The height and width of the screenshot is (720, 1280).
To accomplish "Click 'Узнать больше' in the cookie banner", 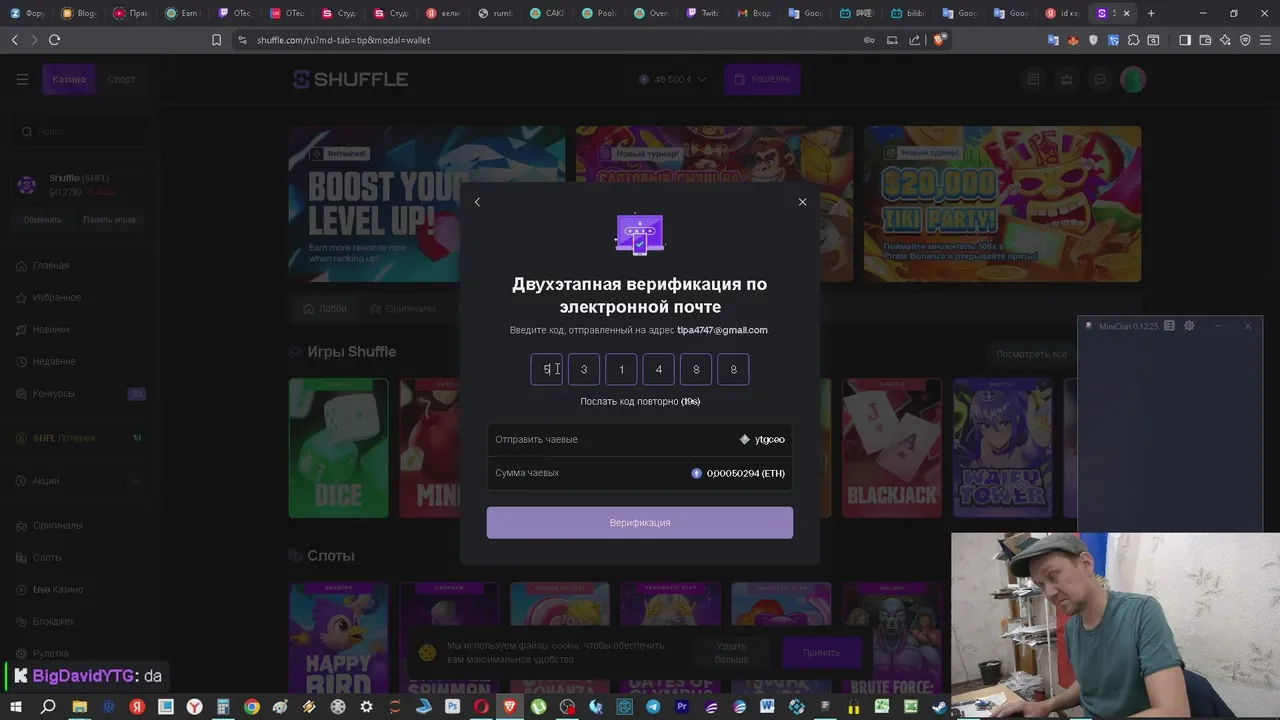I will [x=731, y=652].
